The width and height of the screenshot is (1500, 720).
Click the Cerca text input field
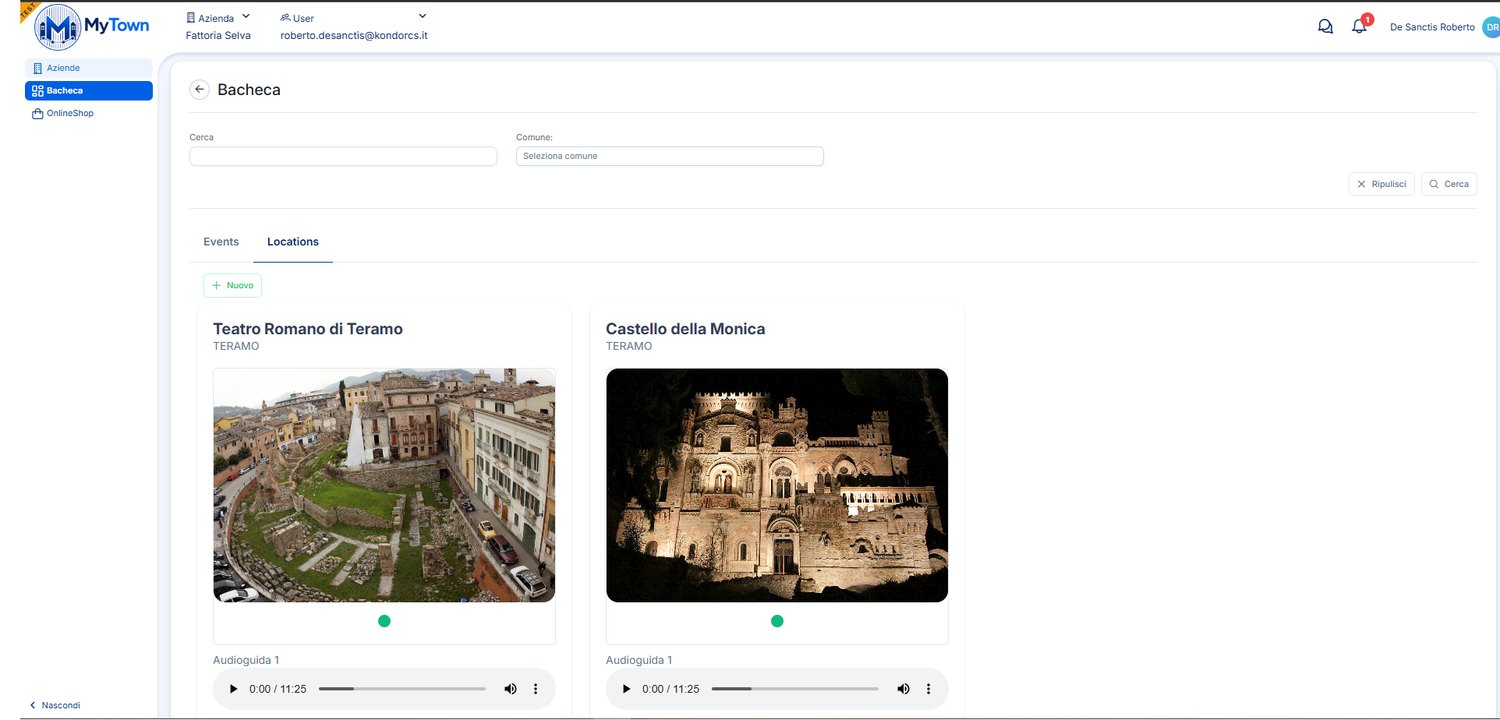[x=343, y=156]
